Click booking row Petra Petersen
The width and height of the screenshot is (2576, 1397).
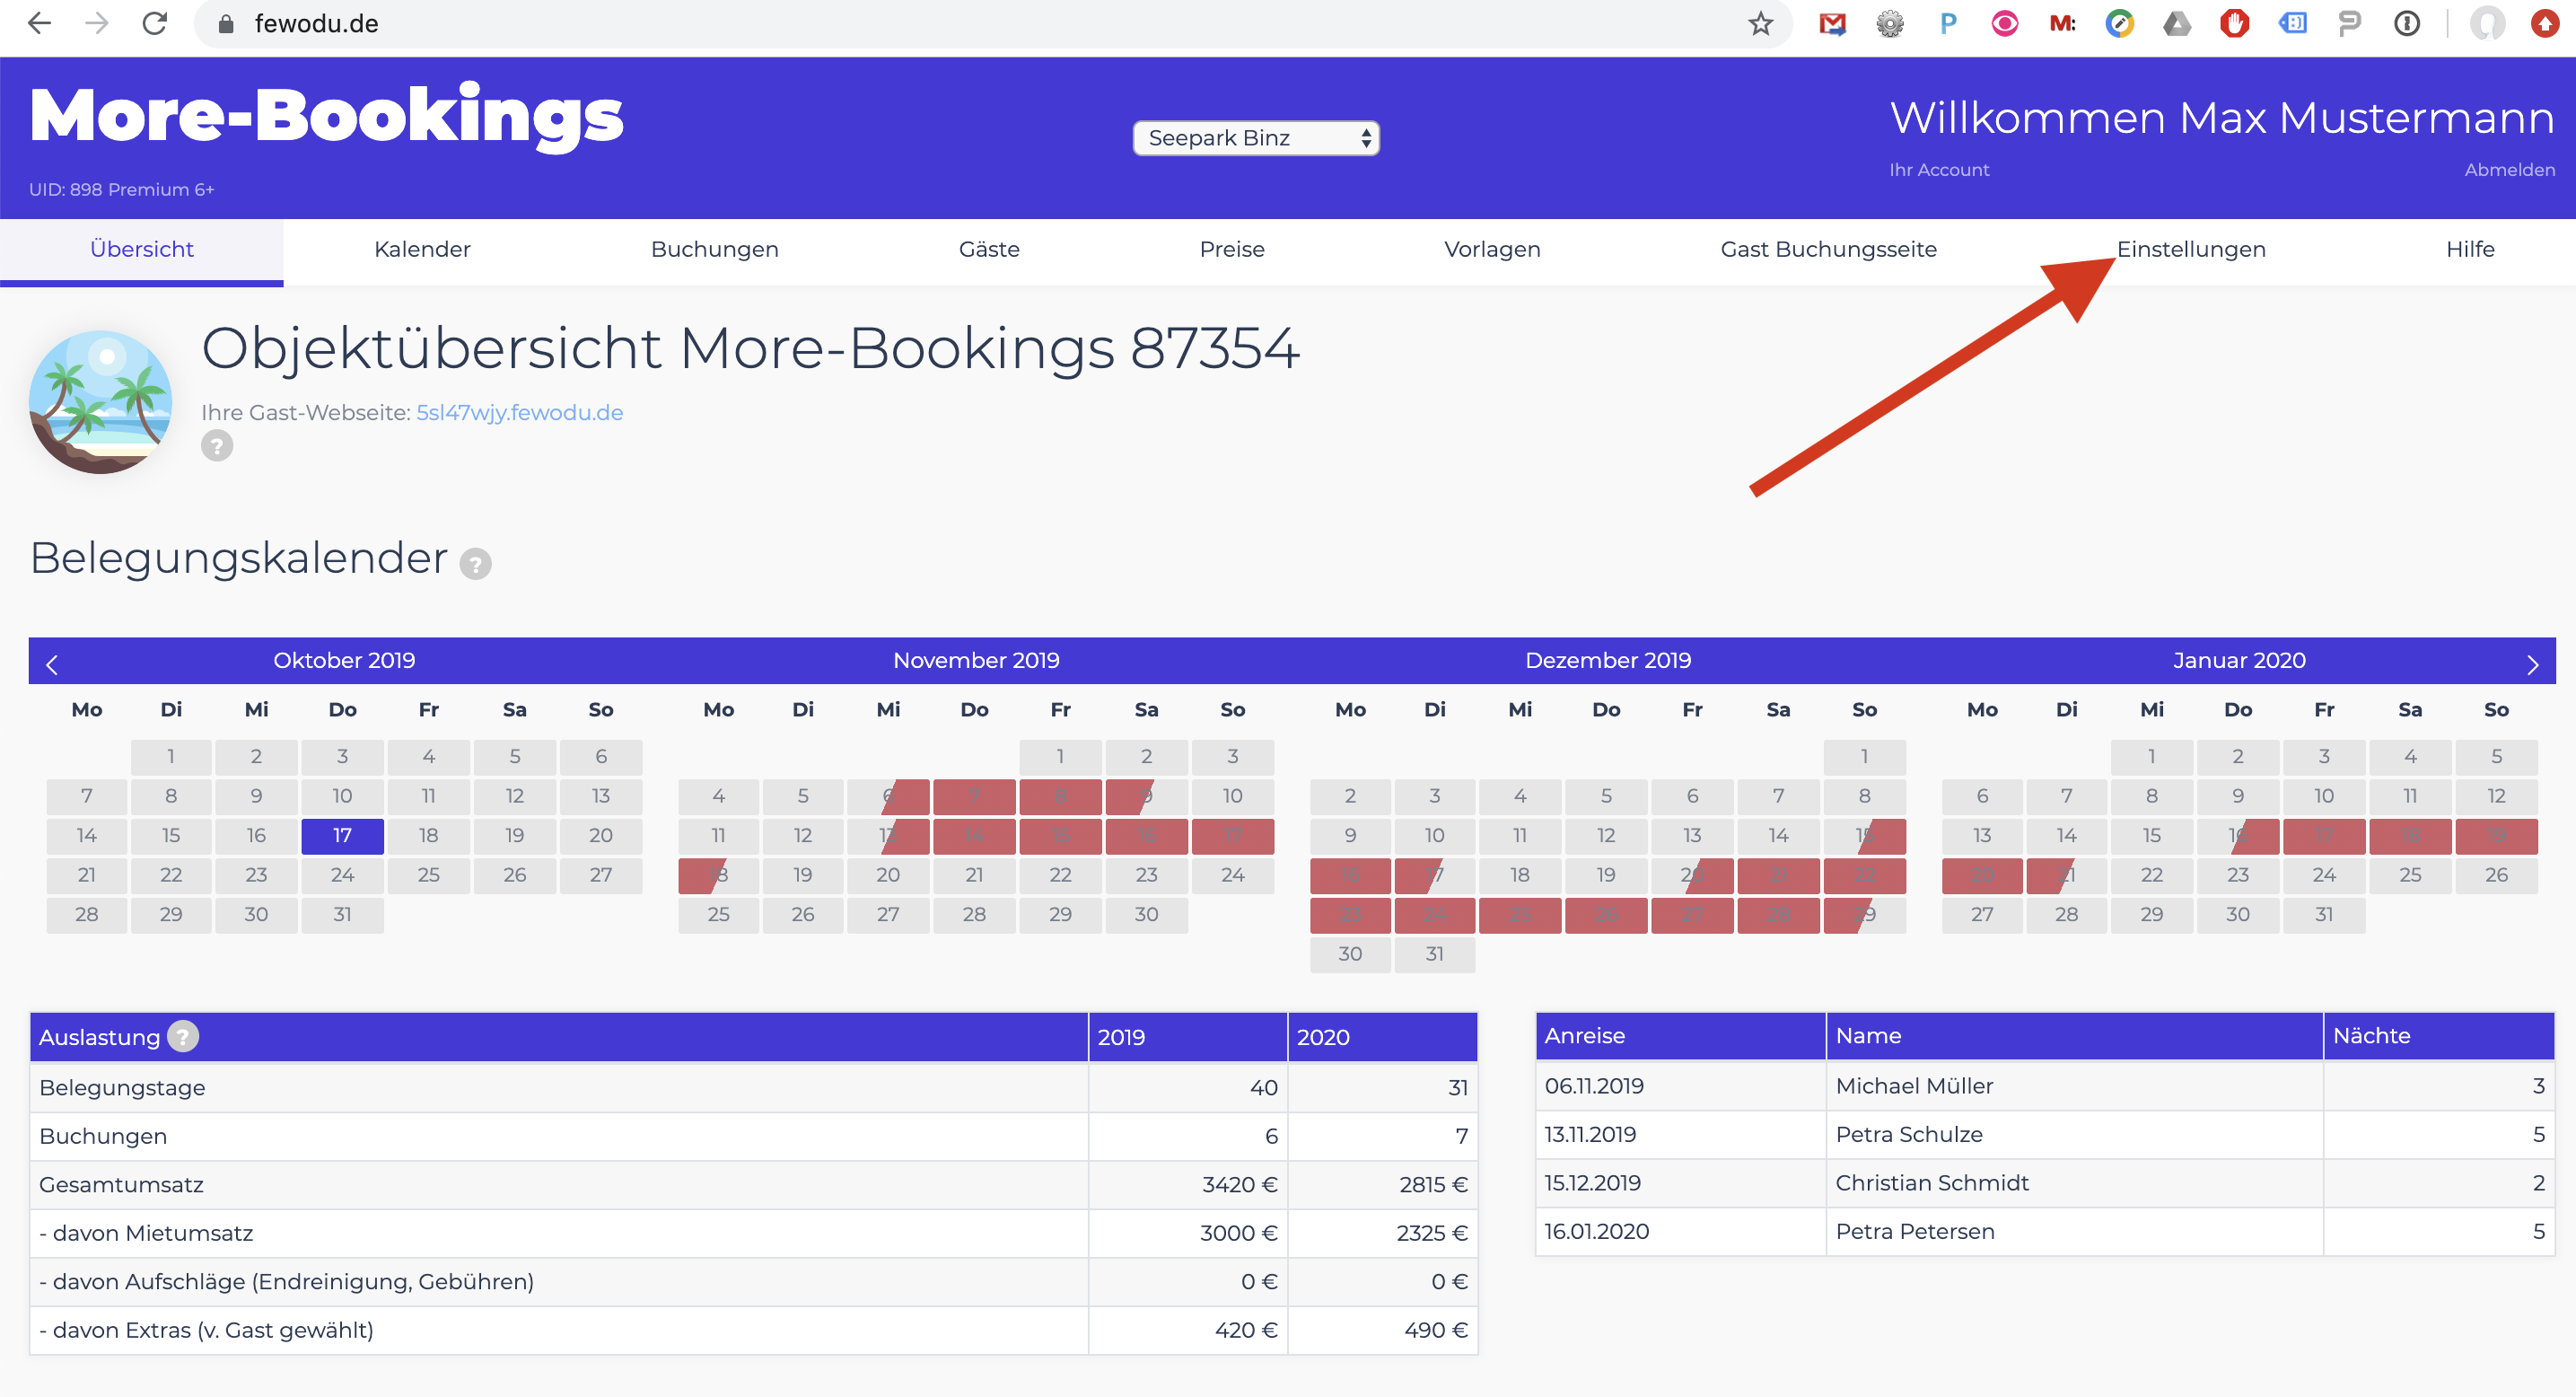point(2044,1231)
